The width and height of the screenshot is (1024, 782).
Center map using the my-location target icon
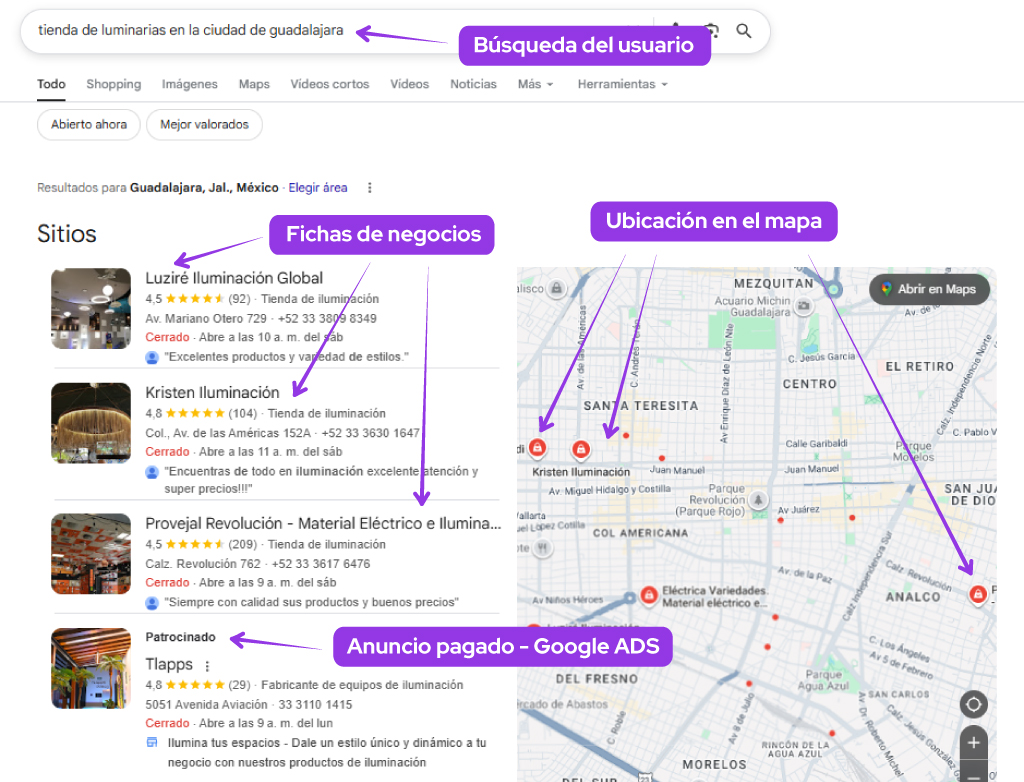click(x=973, y=705)
